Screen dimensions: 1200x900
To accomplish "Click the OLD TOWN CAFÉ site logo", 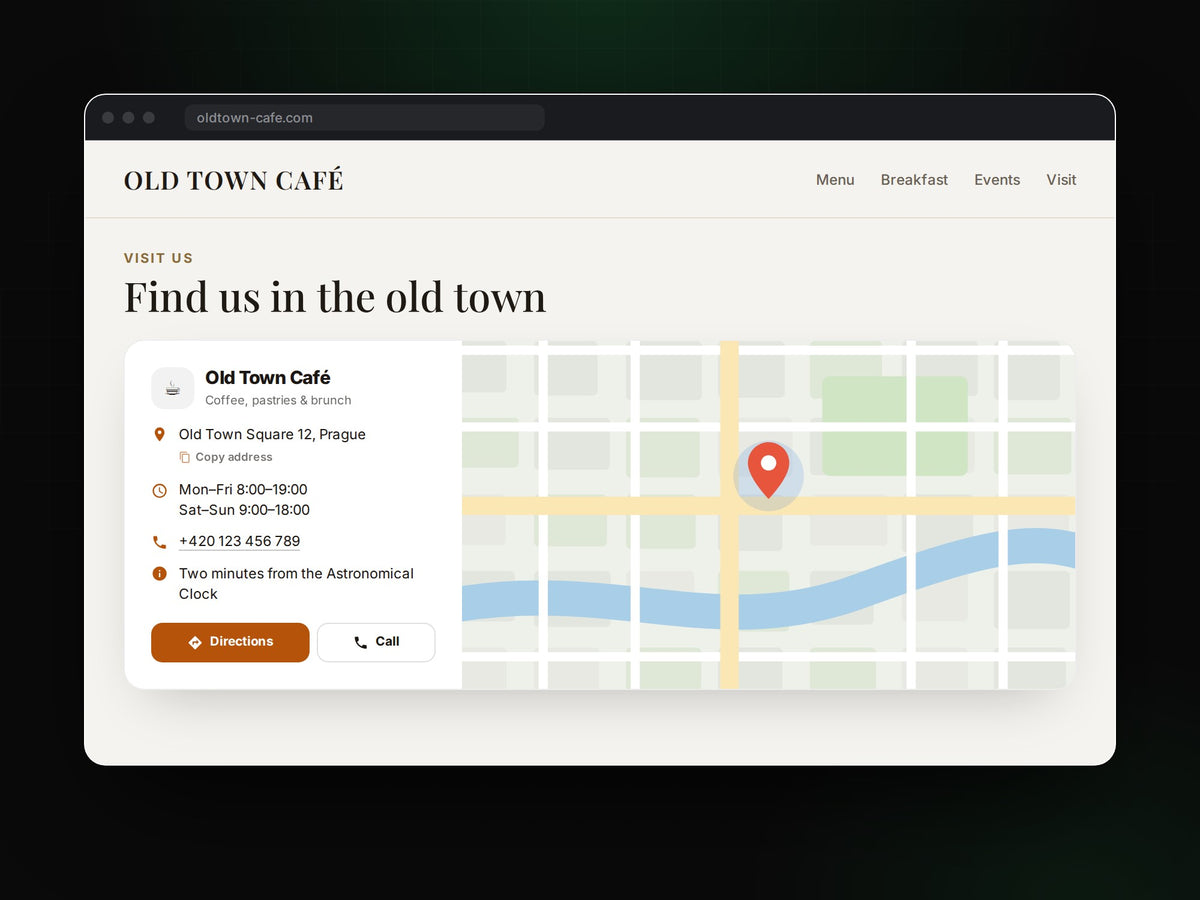I will [233, 180].
